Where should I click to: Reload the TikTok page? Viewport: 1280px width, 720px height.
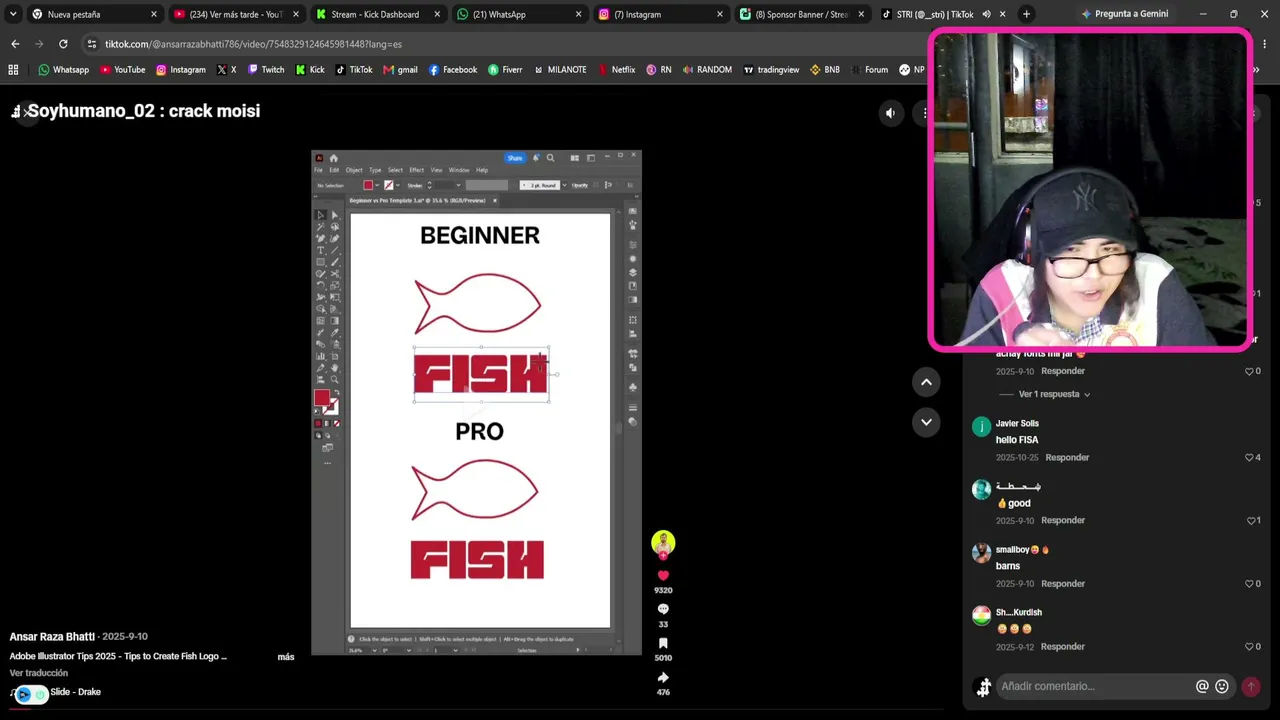pos(63,44)
